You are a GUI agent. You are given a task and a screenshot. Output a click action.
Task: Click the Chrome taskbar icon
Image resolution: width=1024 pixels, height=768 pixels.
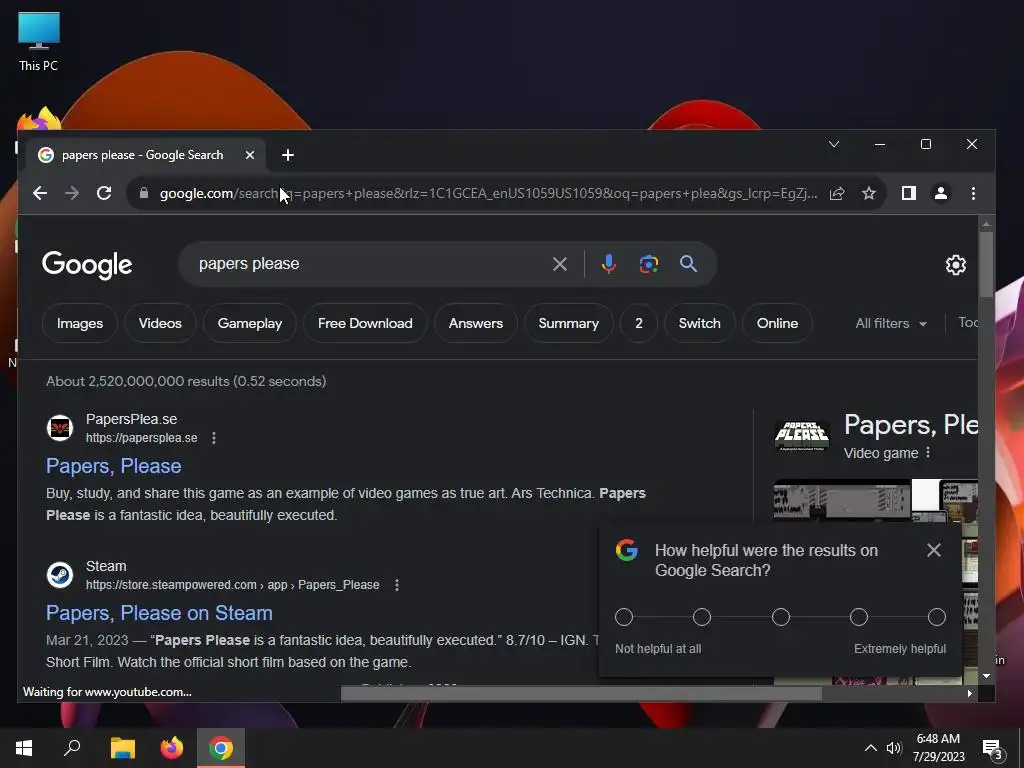221,748
